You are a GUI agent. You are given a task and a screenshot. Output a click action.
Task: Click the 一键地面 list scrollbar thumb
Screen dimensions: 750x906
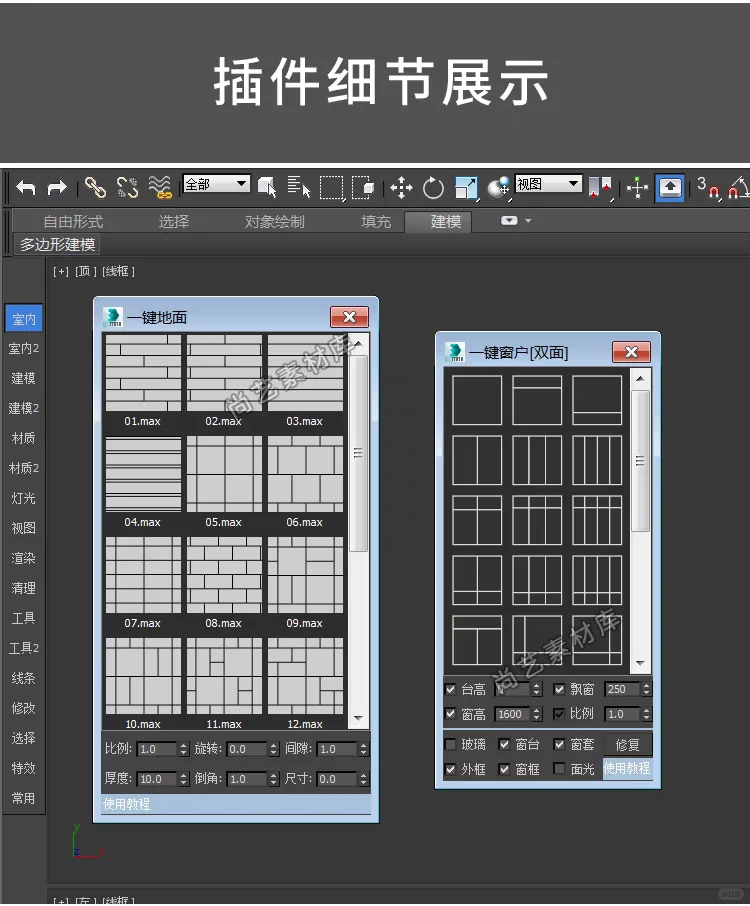358,453
